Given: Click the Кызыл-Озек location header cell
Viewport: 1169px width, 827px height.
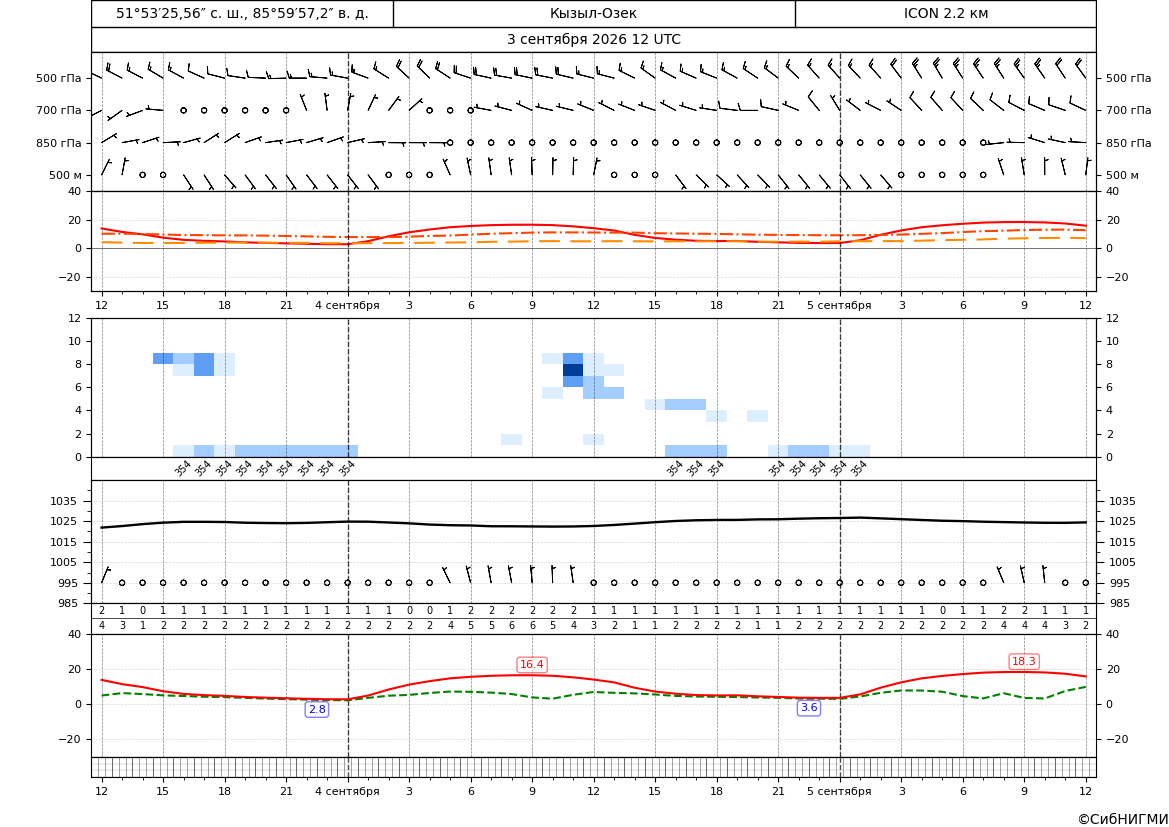Looking at the screenshot, I should pyautogui.click(x=593, y=13).
